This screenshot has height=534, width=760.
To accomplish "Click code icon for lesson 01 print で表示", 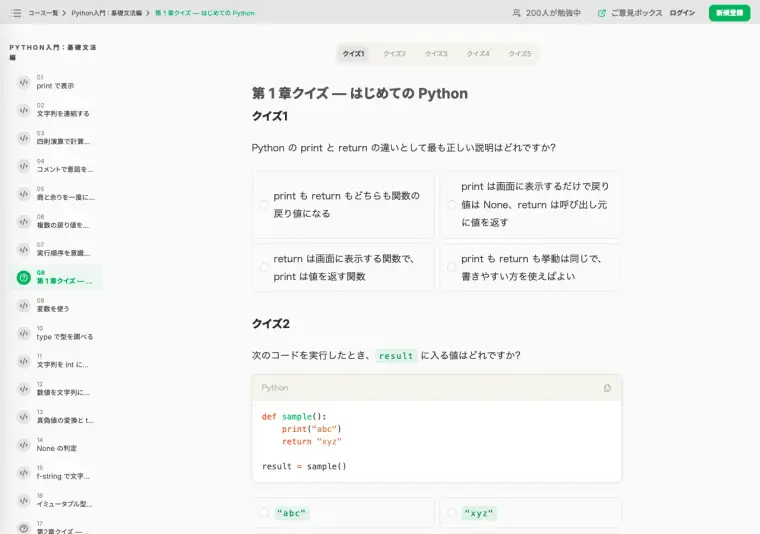I will coord(23,82).
